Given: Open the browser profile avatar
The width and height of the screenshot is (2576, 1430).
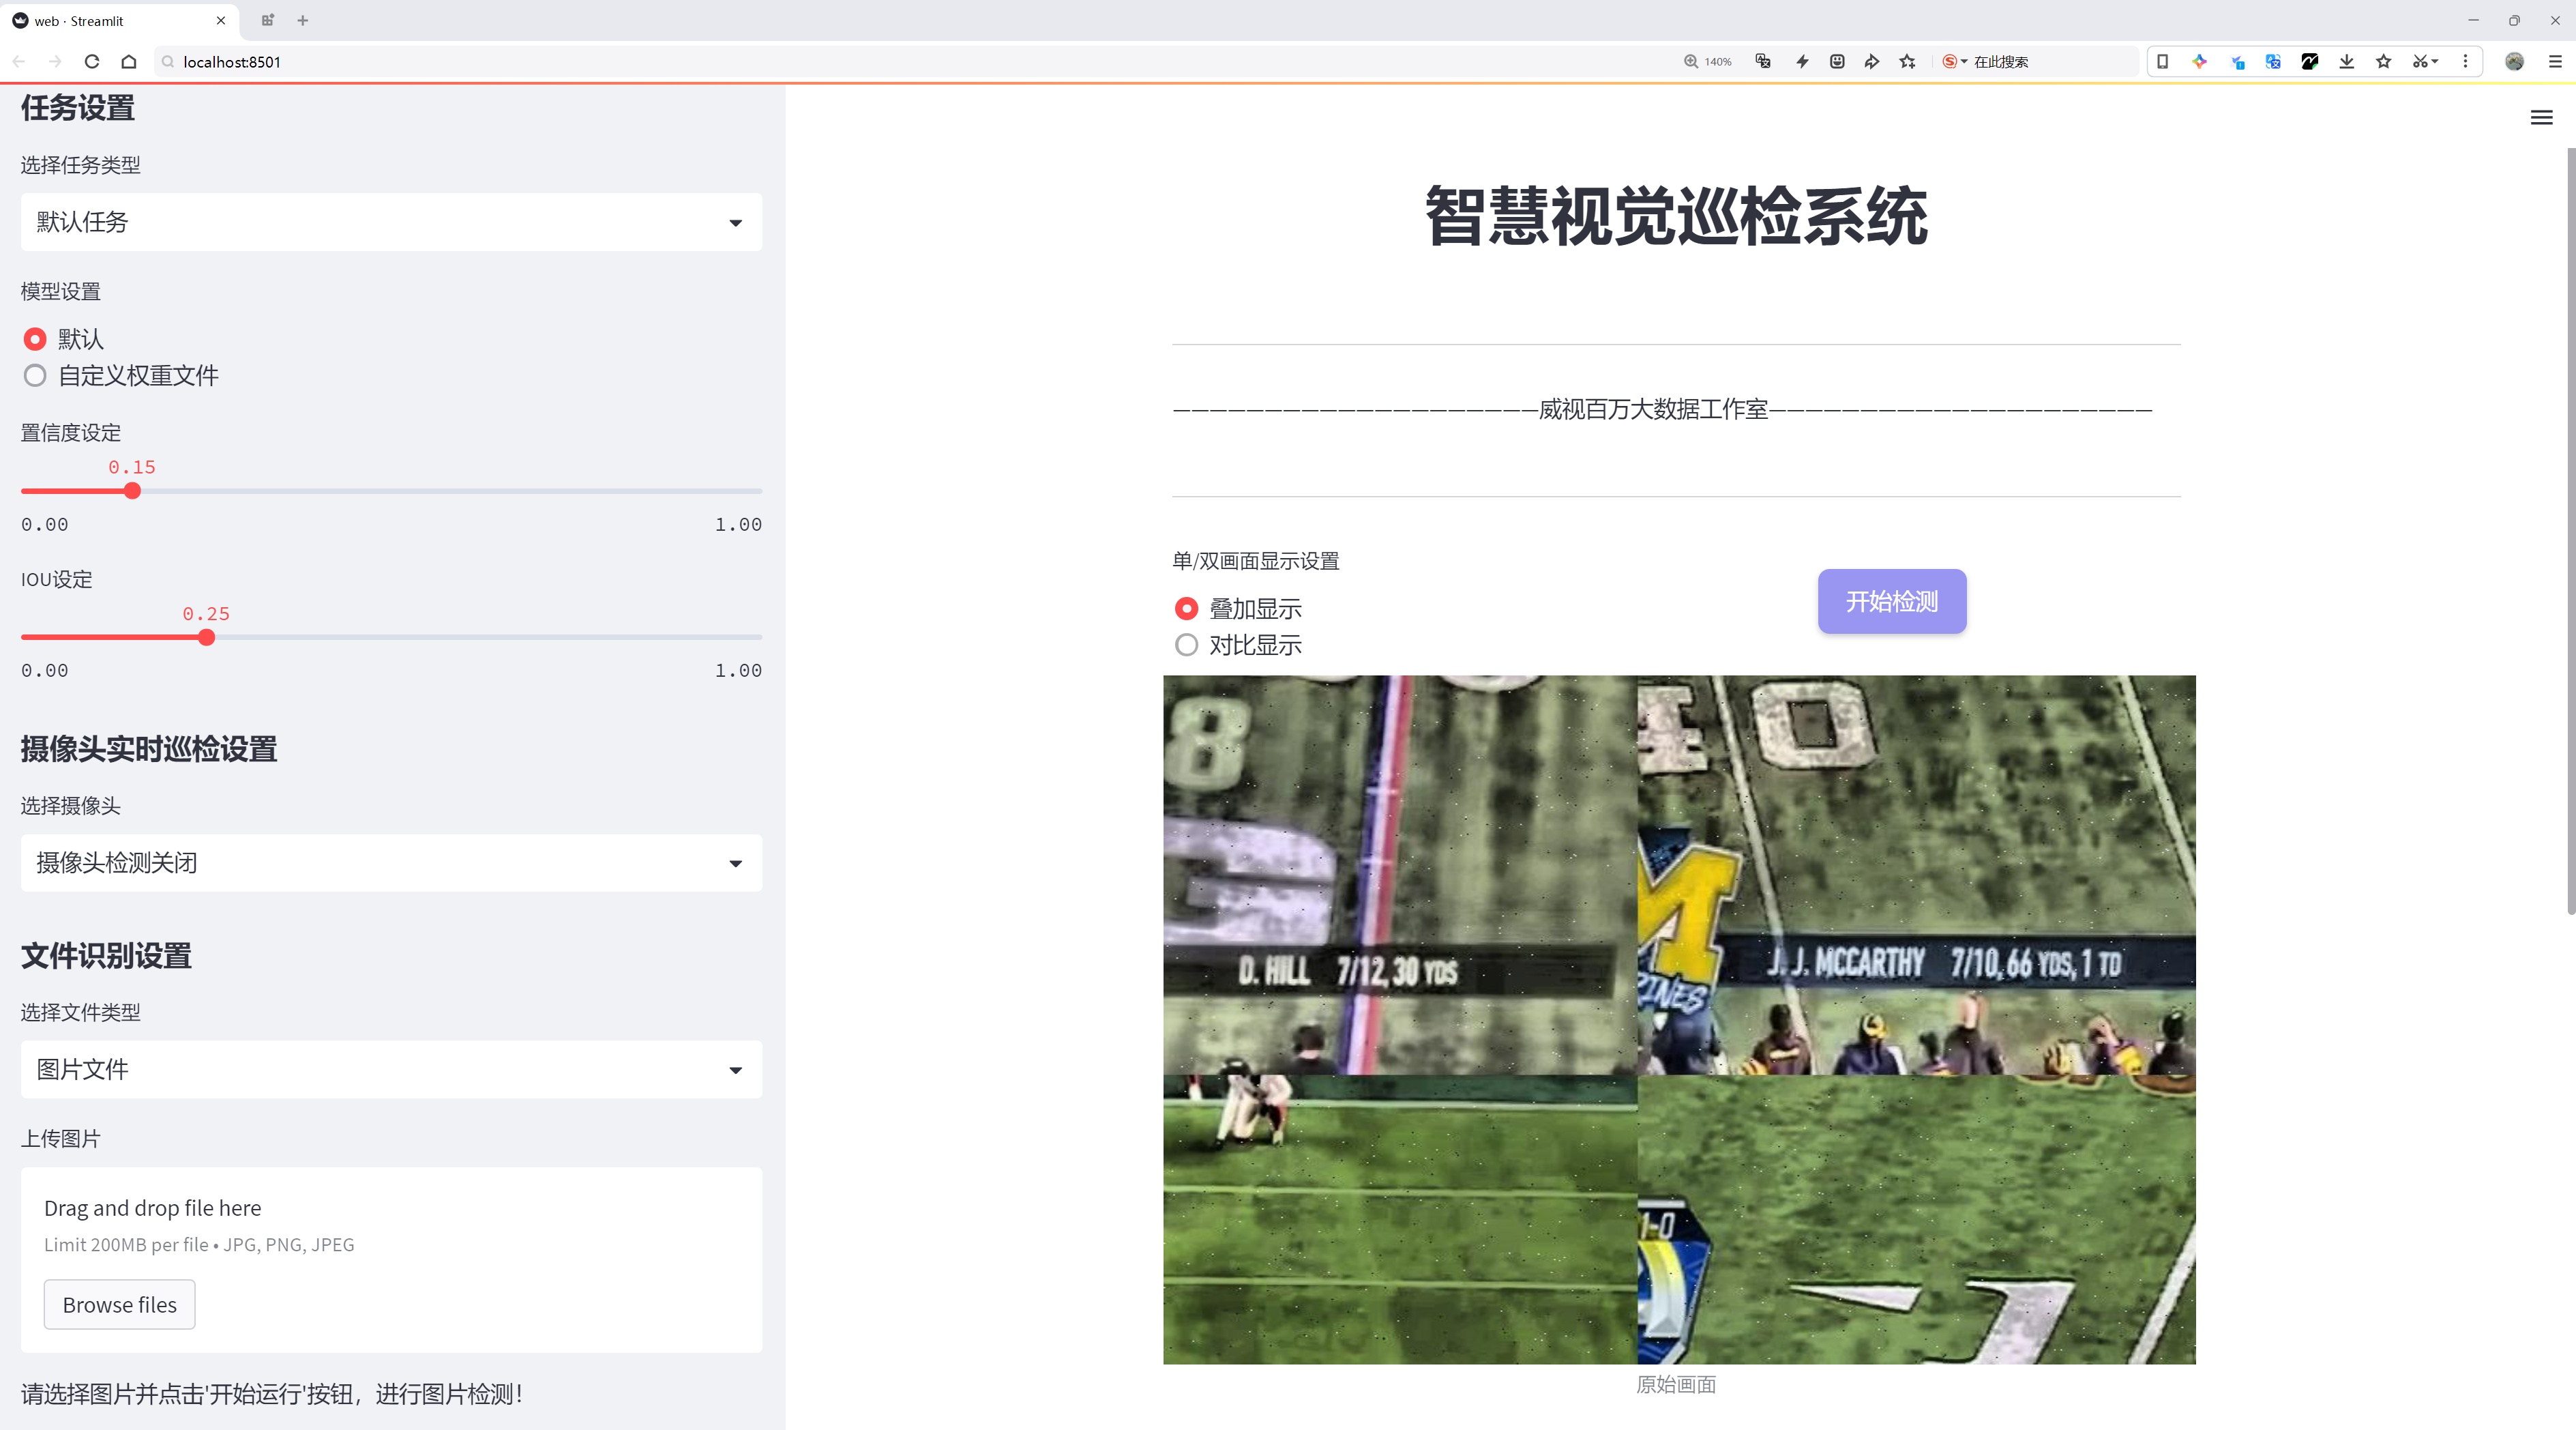Looking at the screenshot, I should point(2514,61).
